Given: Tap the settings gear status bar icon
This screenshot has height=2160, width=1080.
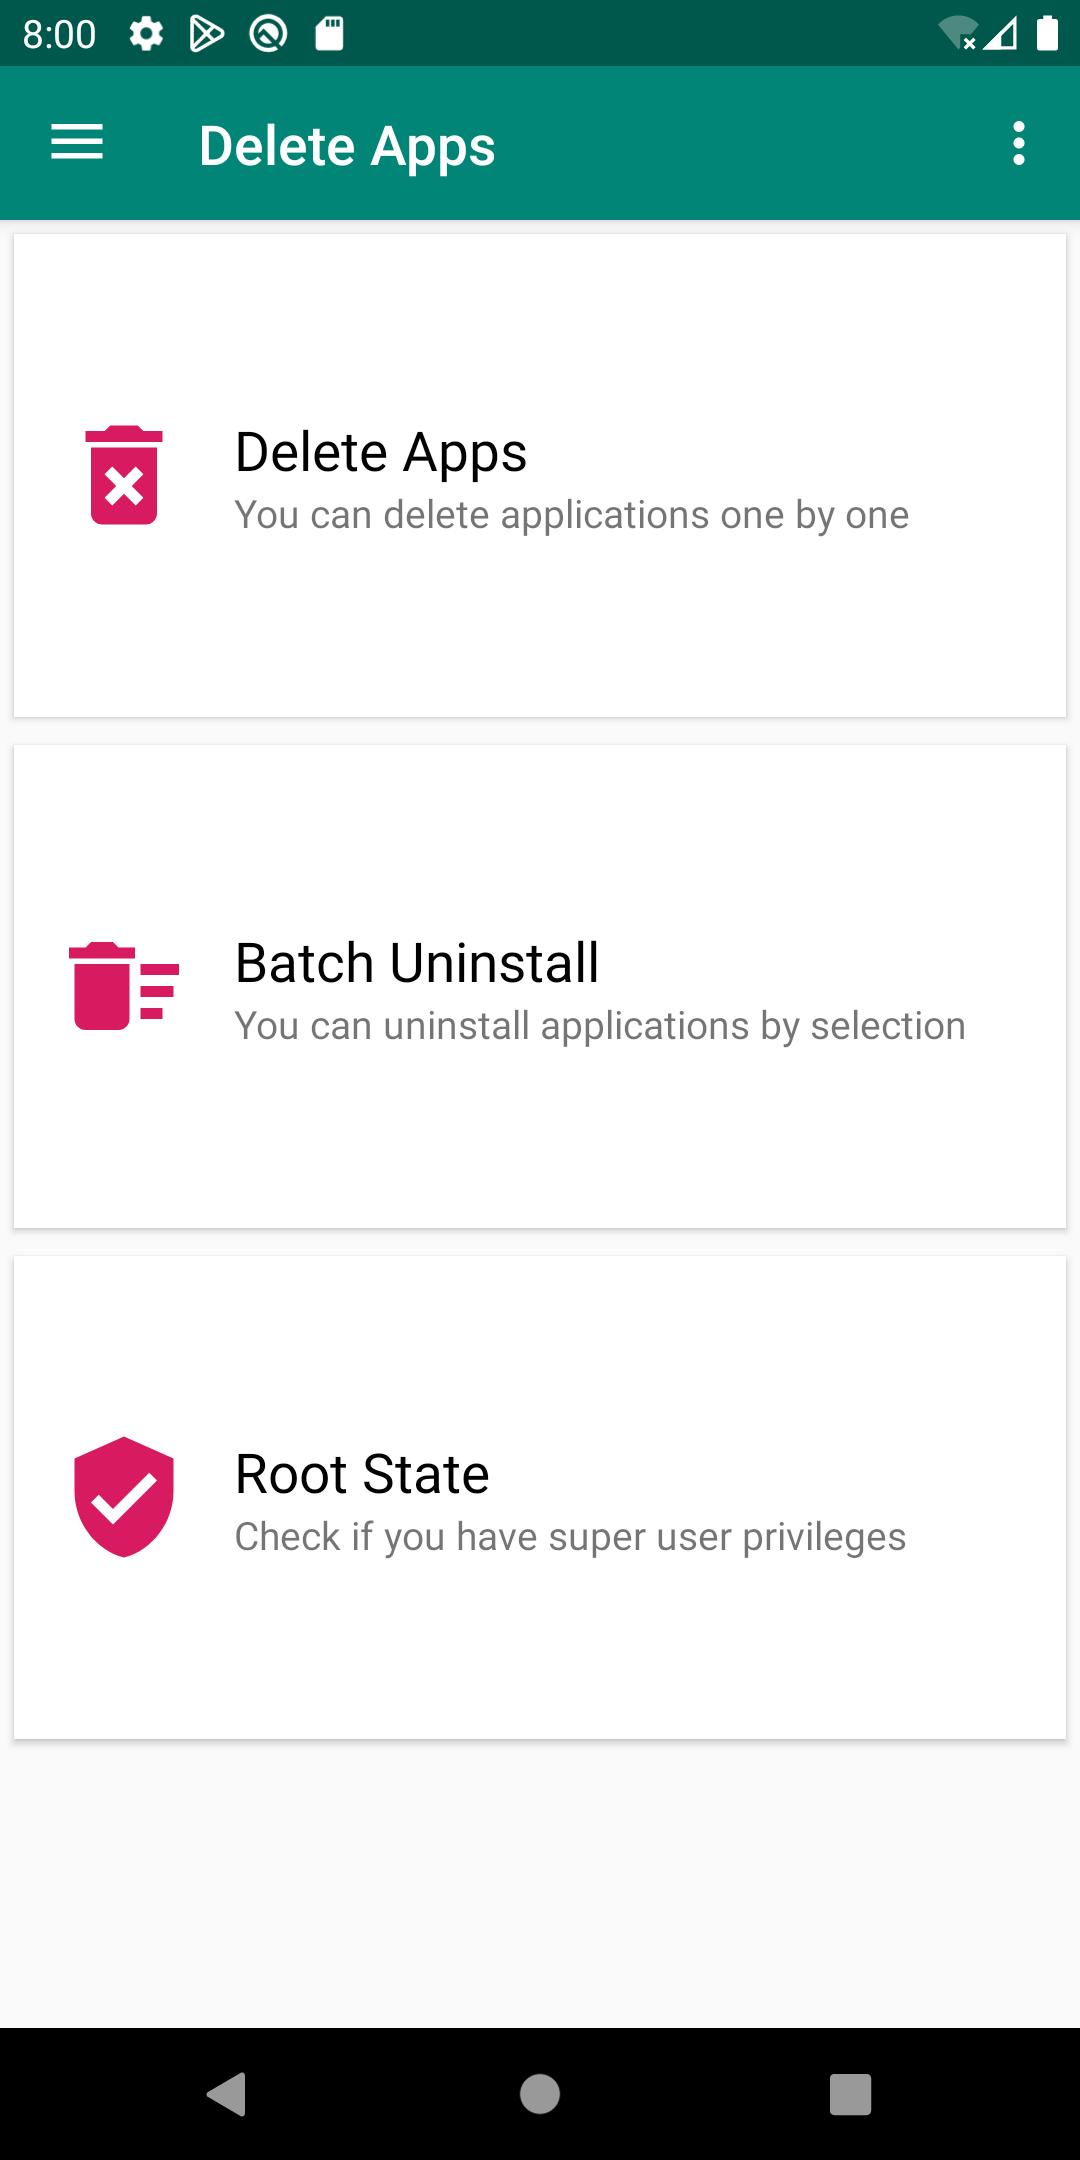Looking at the screenshot, I should (x=146, y=35).
